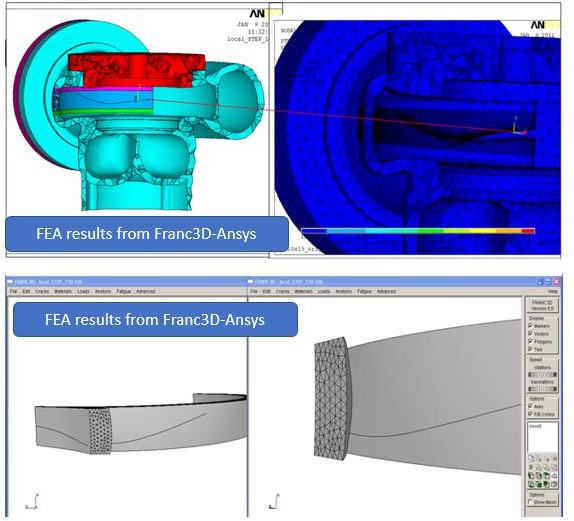Click the FRANC3D Version button
Screen dimensions: 574x521
[x=542, y=305]
